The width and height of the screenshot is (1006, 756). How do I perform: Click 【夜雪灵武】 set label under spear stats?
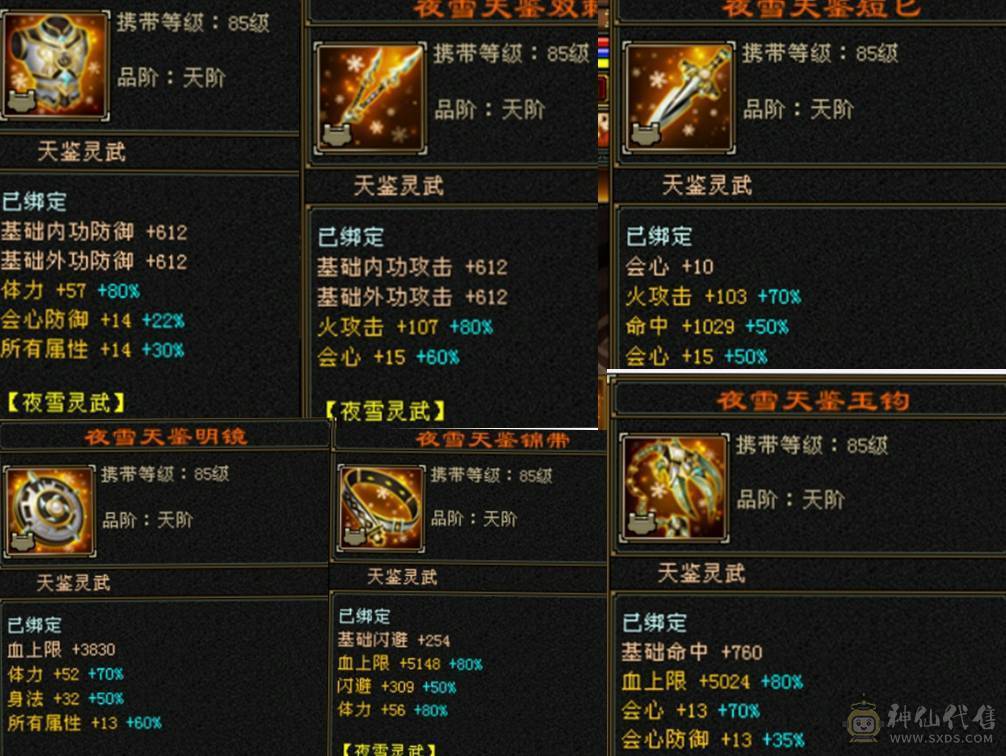[x=384, y=411]
